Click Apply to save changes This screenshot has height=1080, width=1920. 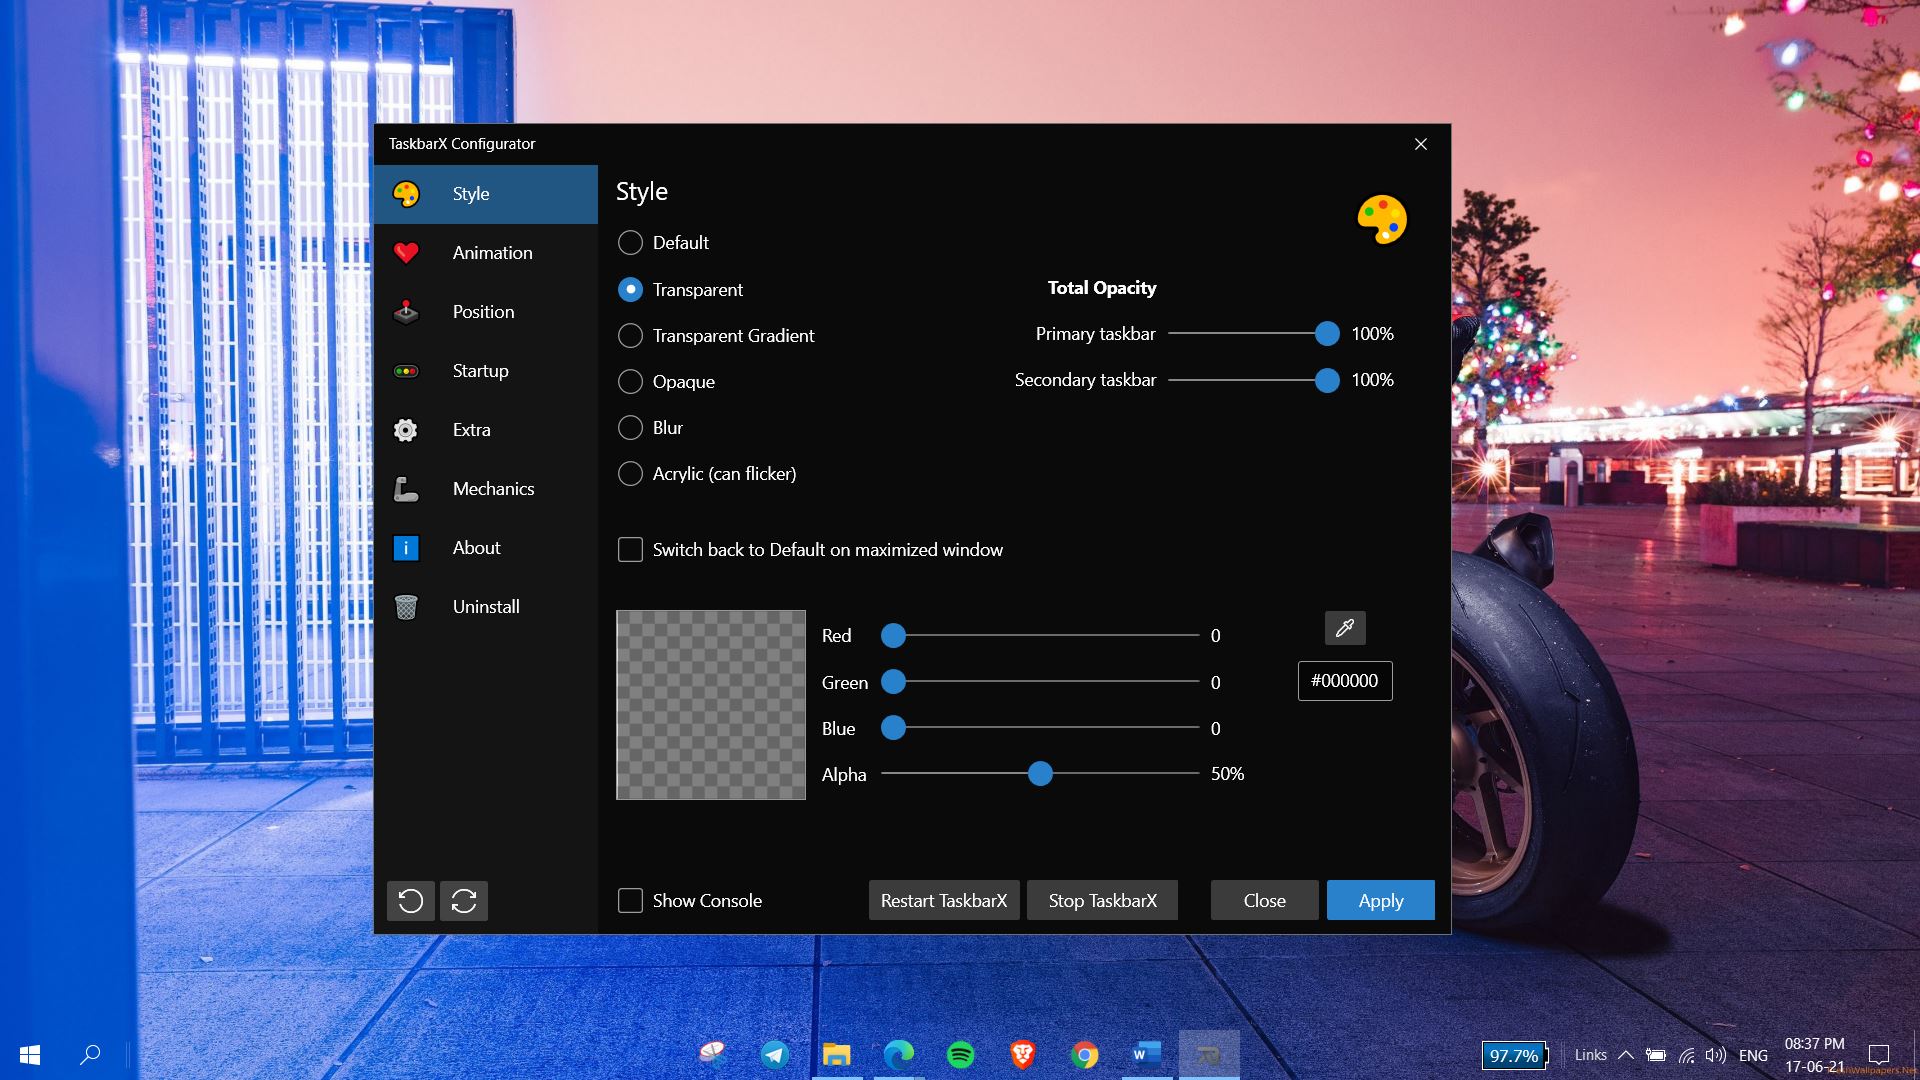pos(1379,901)
